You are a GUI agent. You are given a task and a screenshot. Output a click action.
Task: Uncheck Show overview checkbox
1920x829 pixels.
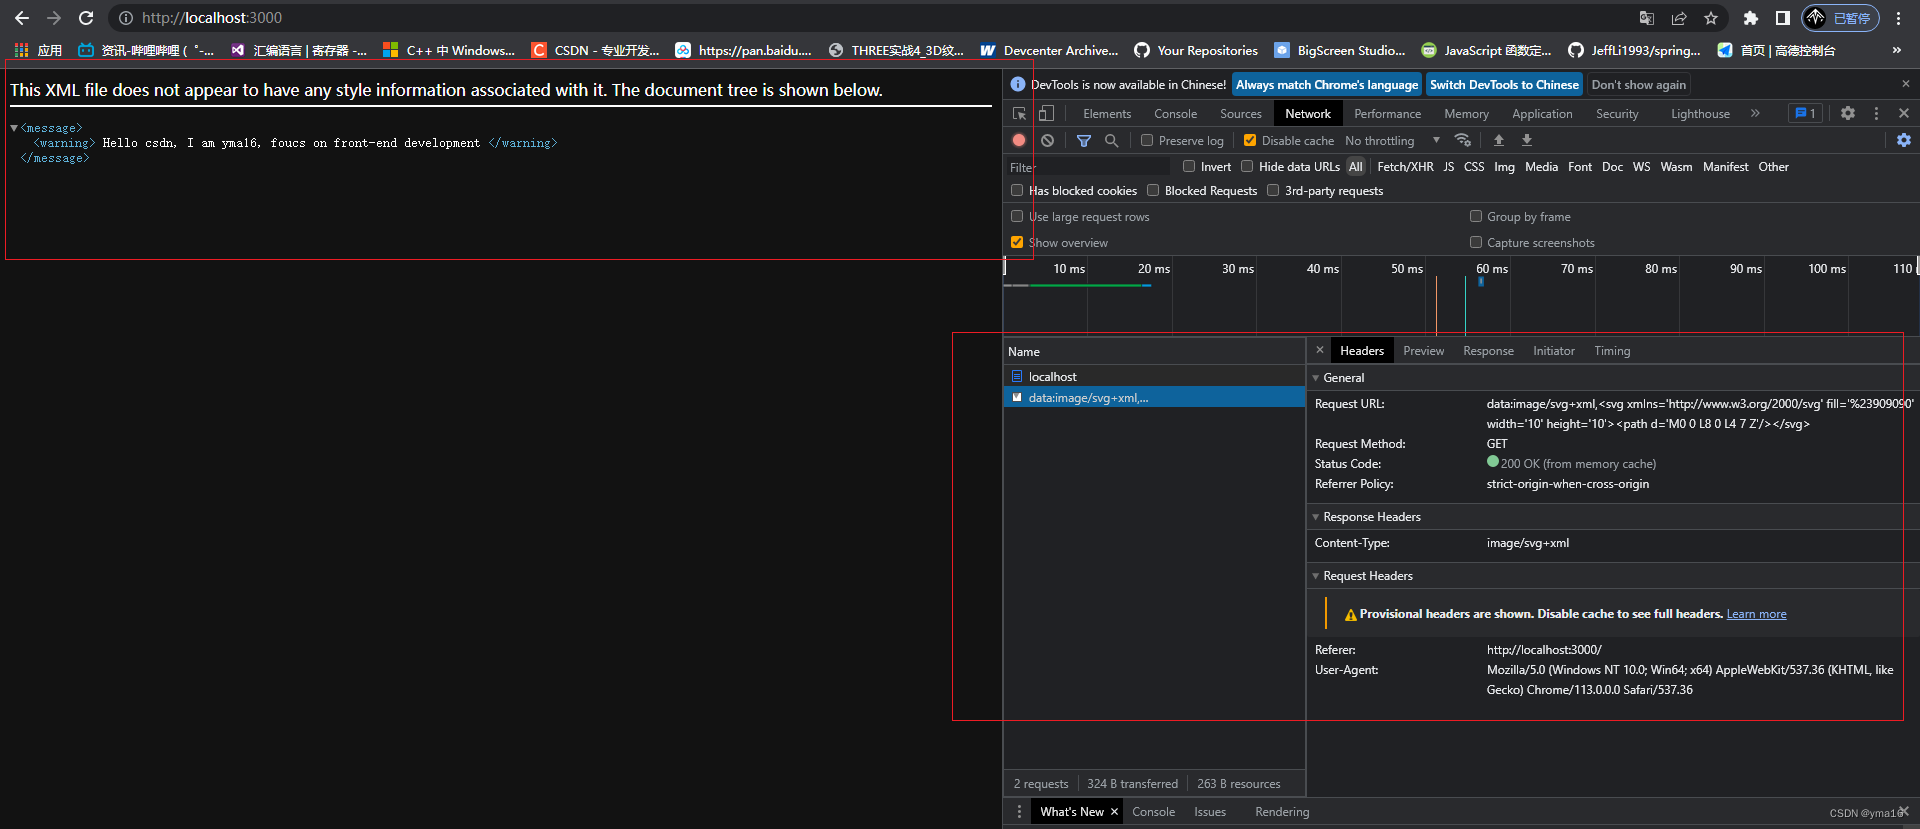point(1017,242)
